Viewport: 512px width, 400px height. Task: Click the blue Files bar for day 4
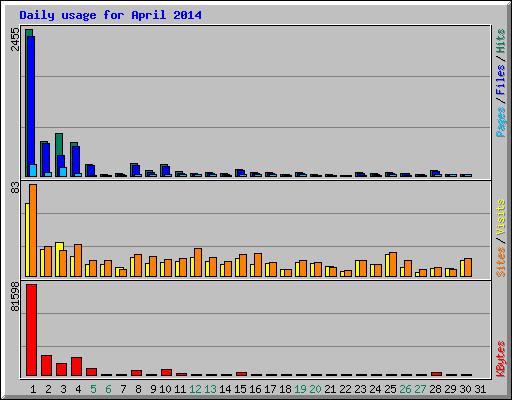click(76, 160)
